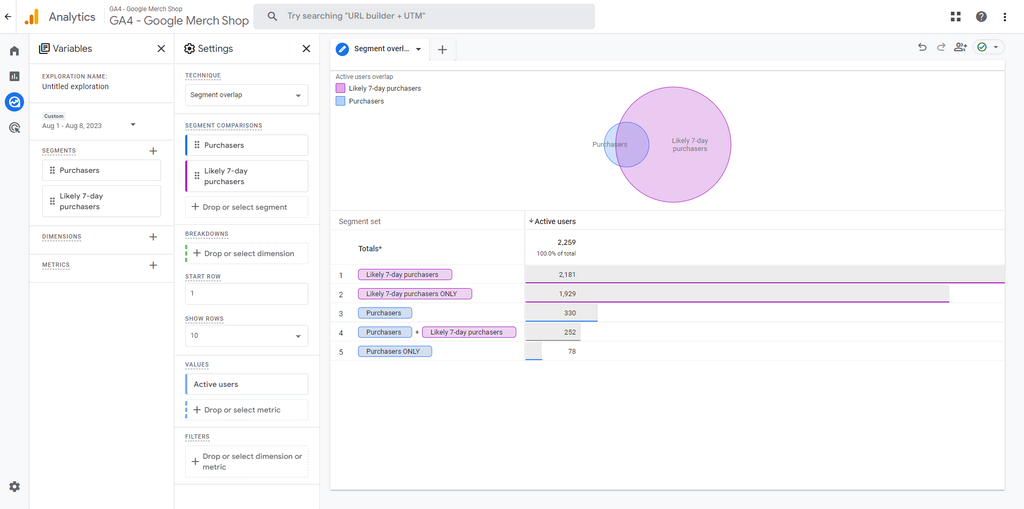Open Admin settings gear icon
Screen dimensions: 1024x509
click(x=14, y=487)
